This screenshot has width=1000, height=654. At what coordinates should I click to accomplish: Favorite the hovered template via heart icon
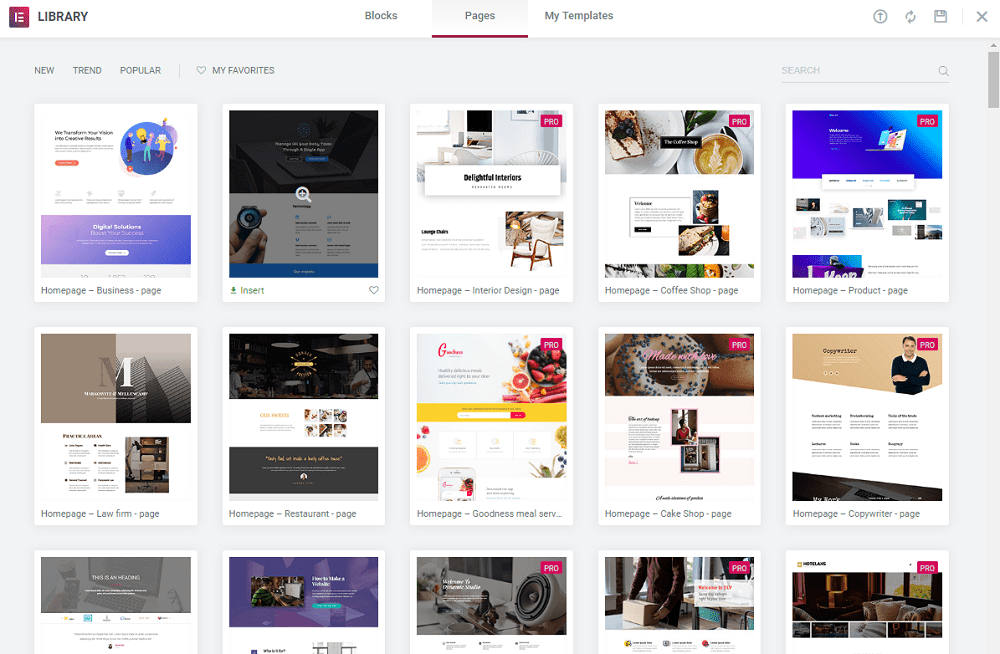point(374,290)
